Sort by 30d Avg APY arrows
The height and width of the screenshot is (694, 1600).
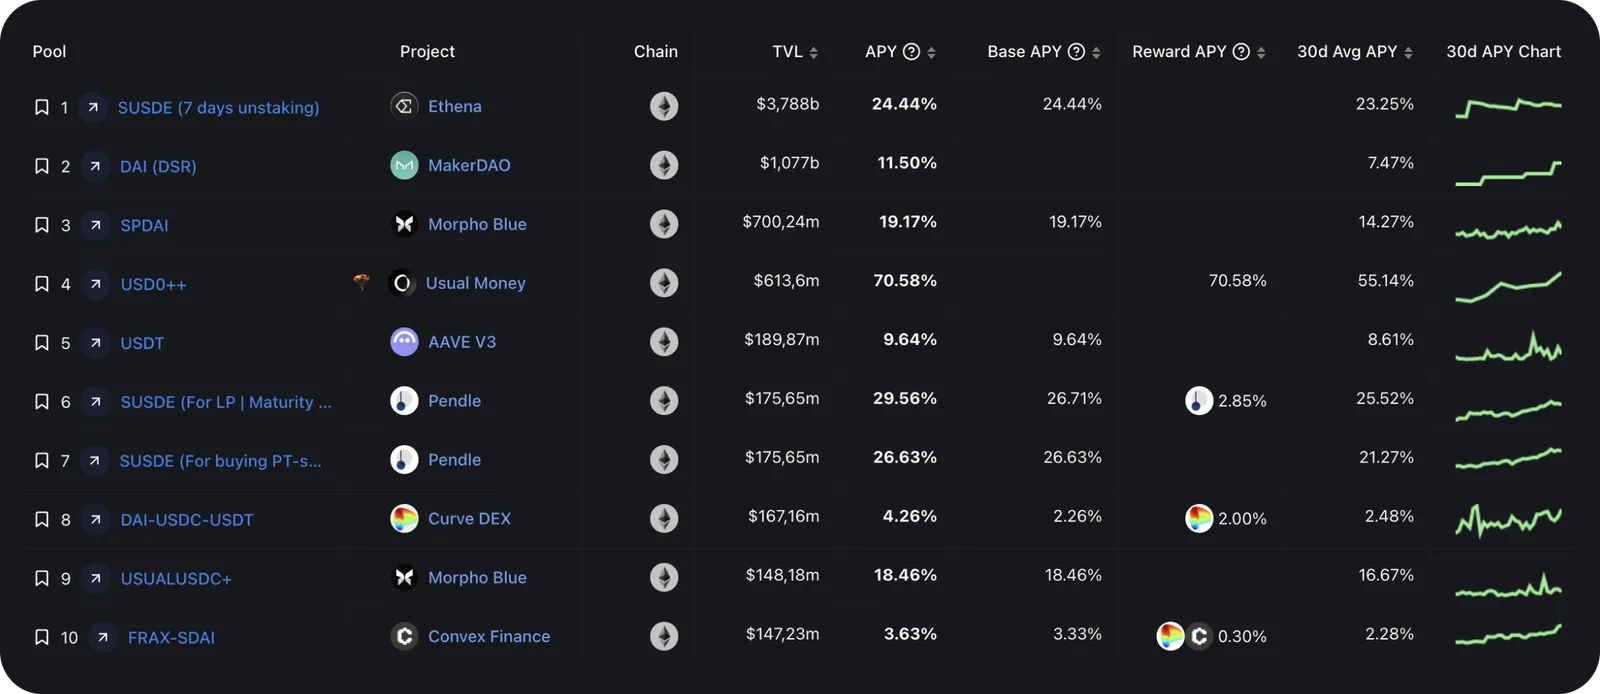point(1408,53)
